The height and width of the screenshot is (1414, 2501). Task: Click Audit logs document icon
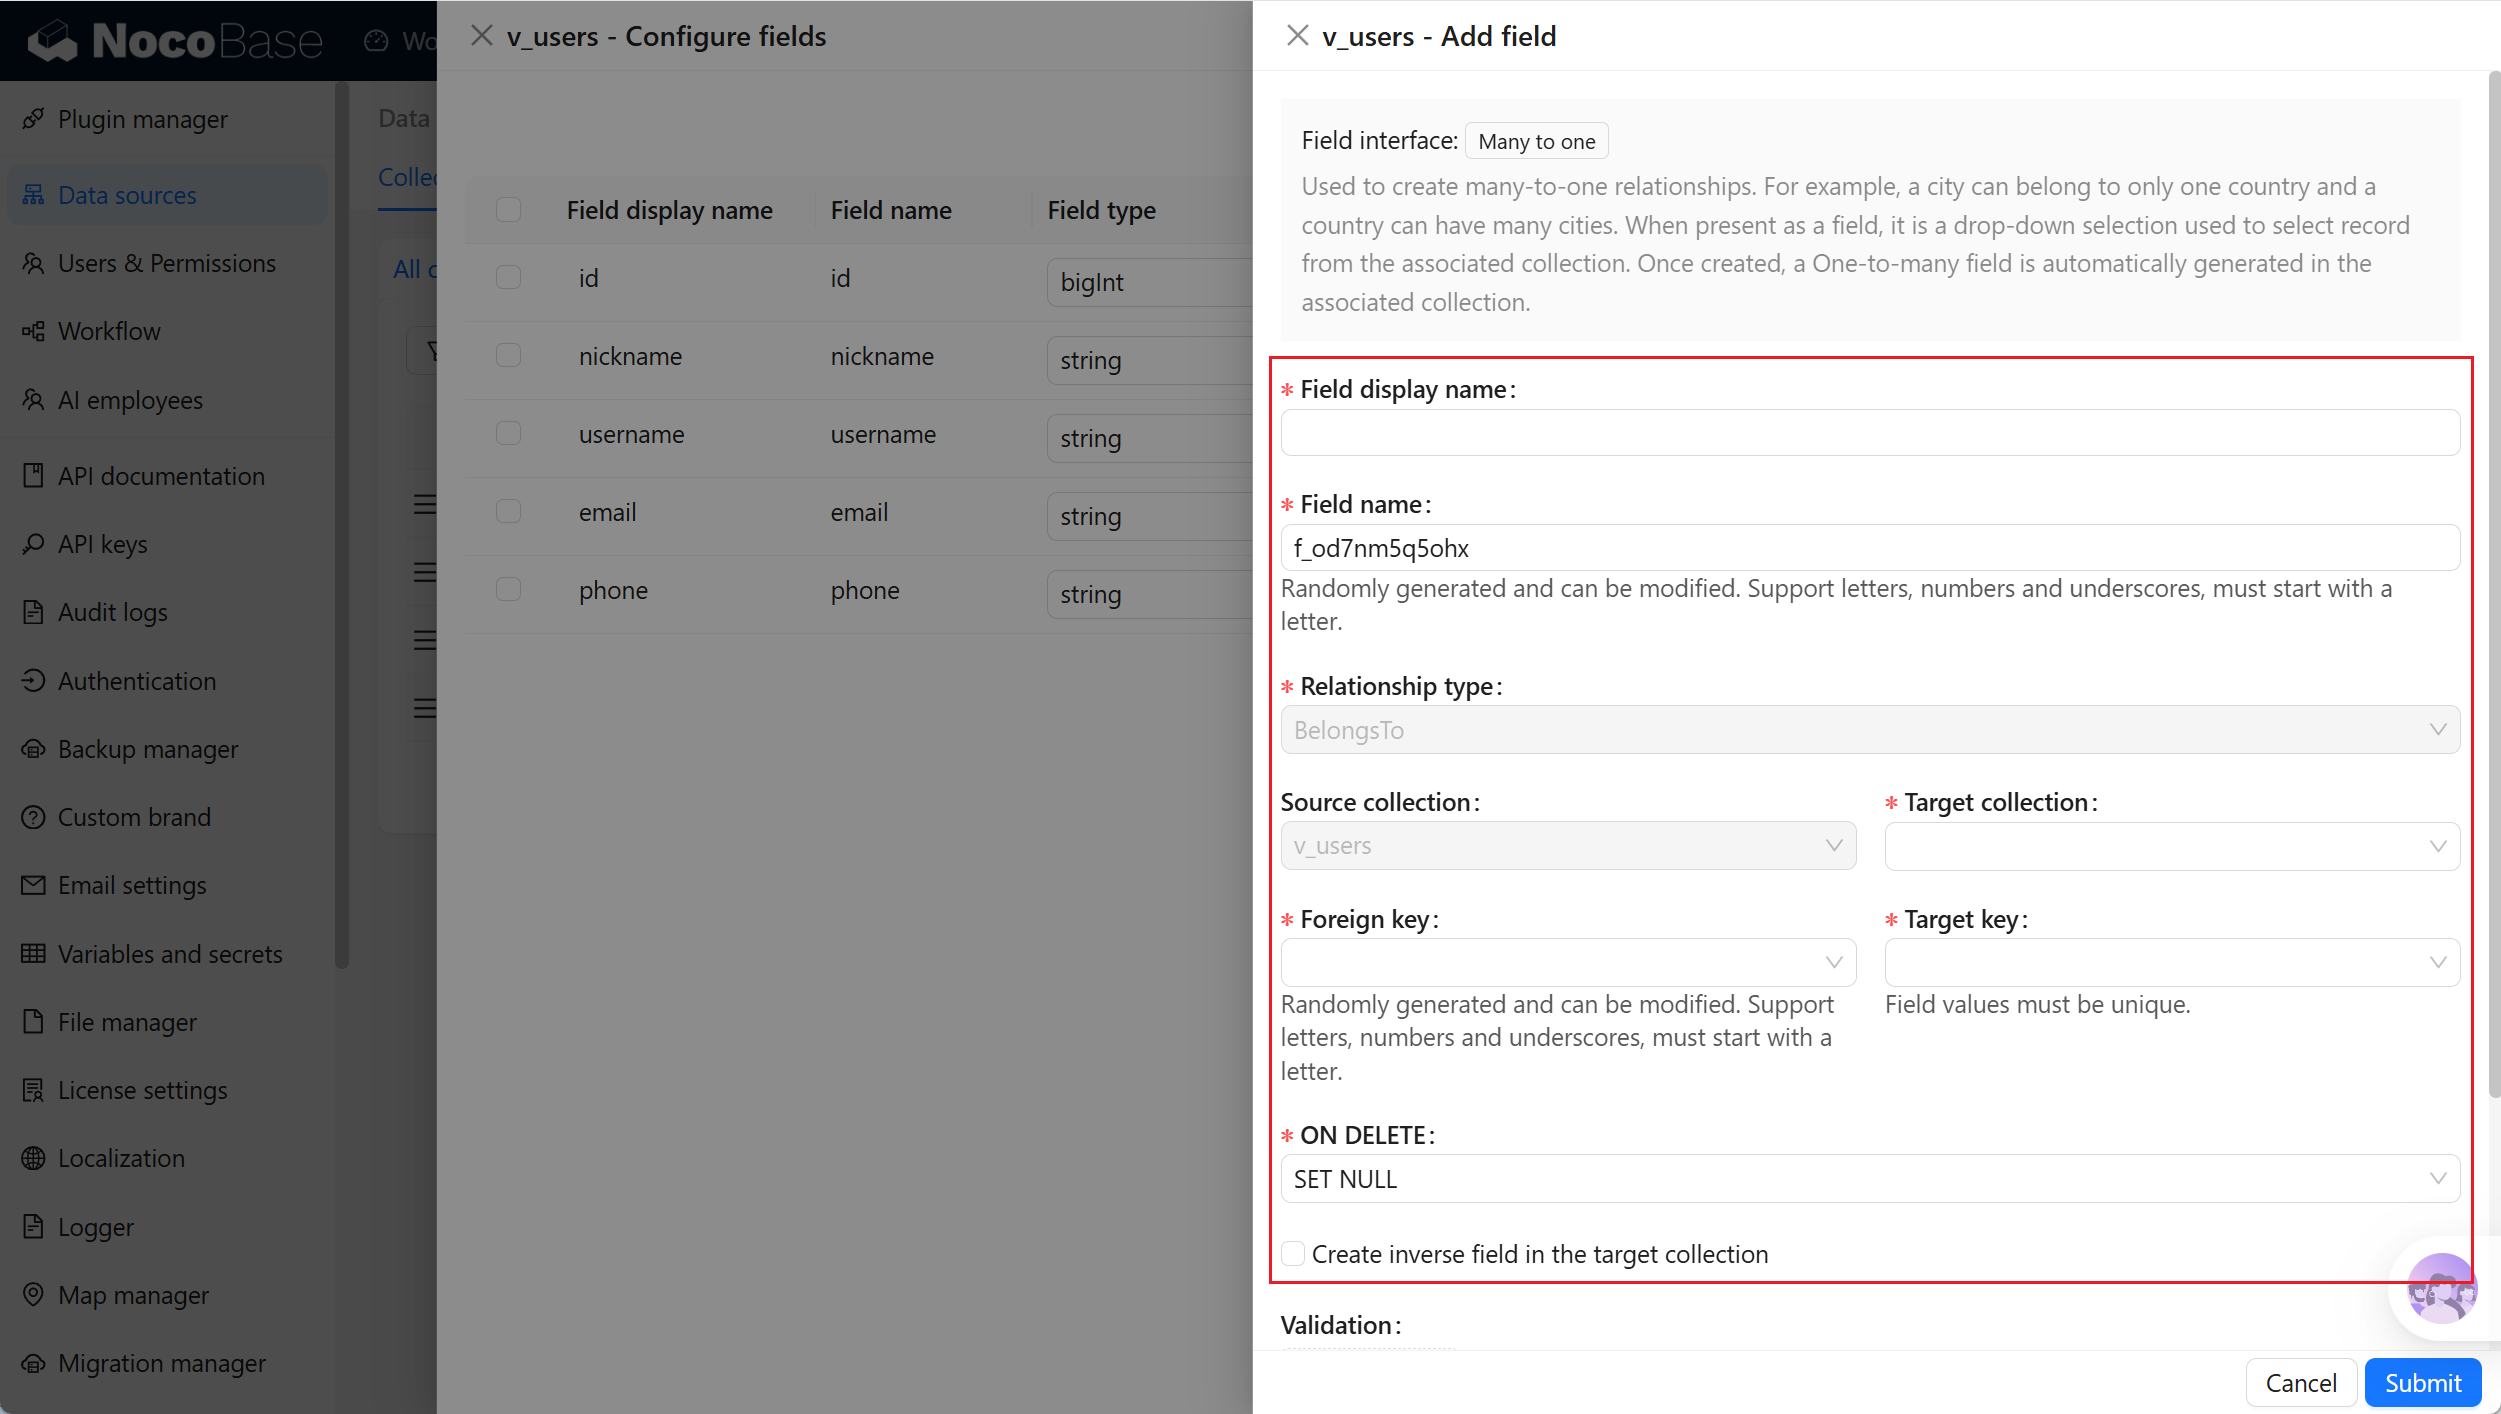(33, 612)
